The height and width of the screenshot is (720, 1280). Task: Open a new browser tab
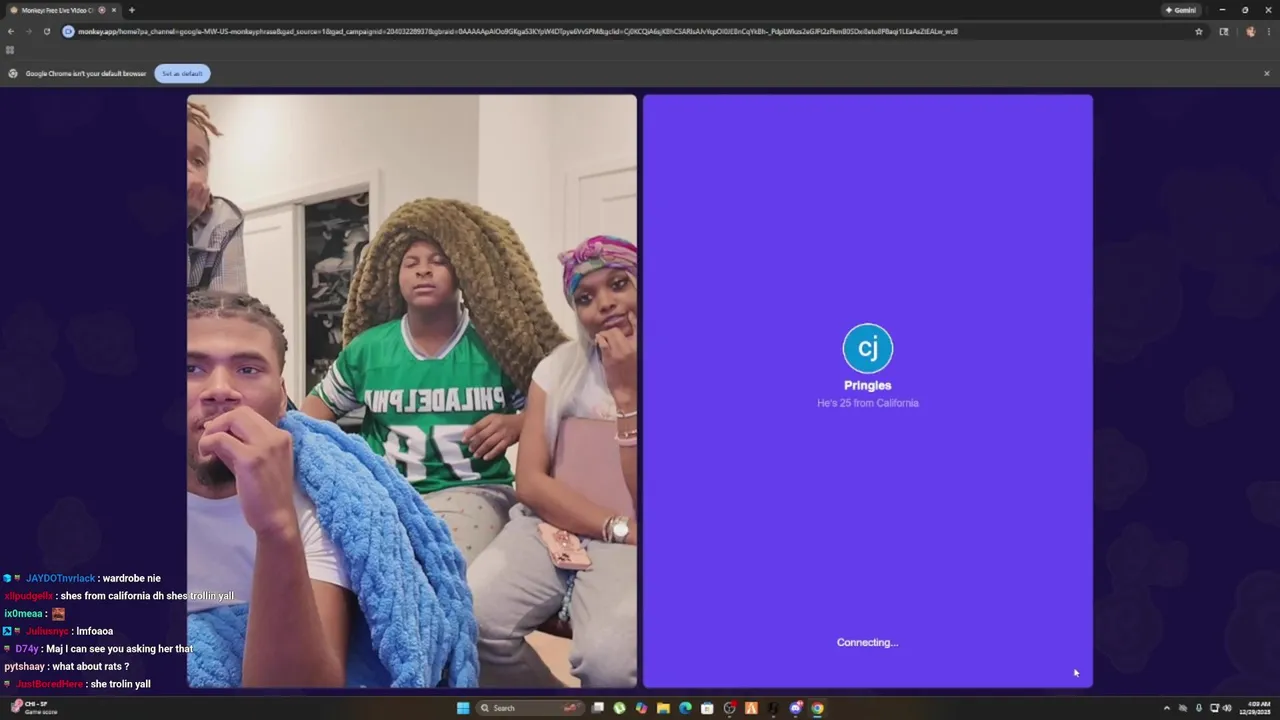point(131,10)
